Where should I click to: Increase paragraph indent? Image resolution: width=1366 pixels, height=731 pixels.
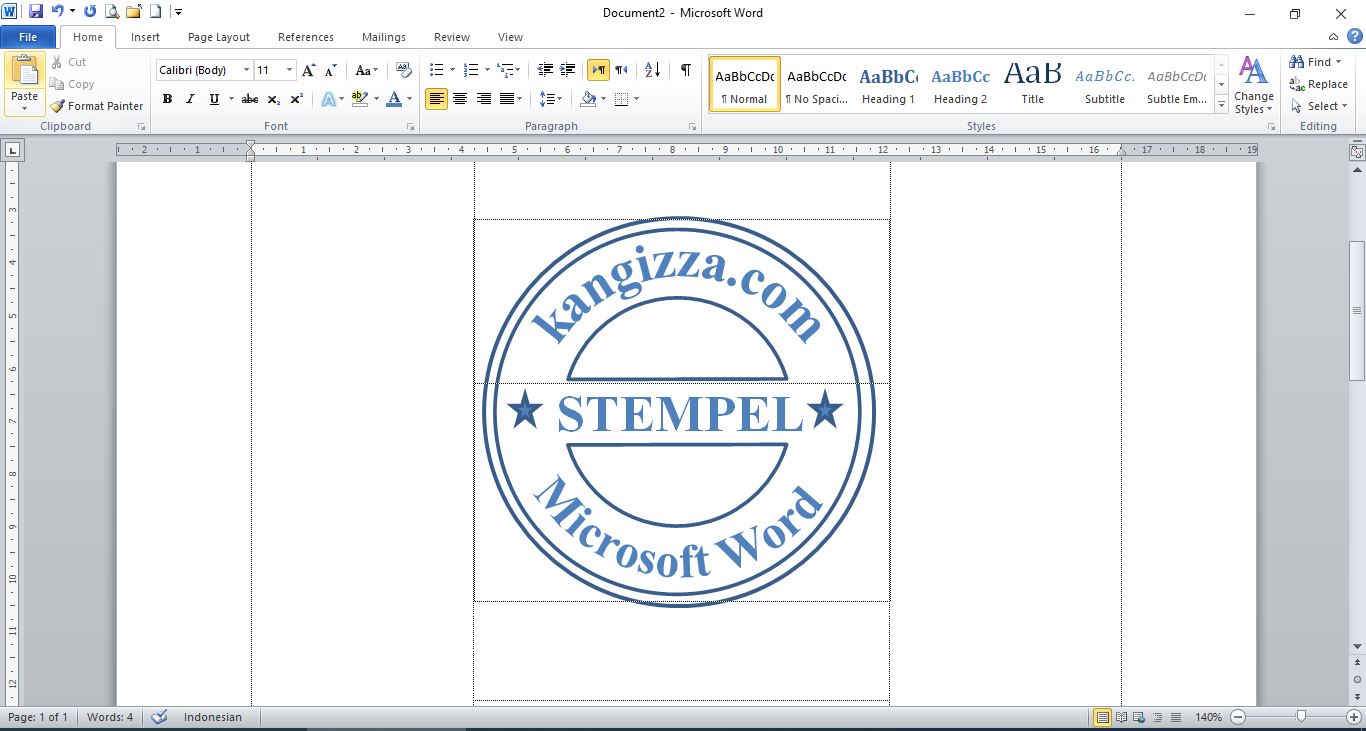568,70
